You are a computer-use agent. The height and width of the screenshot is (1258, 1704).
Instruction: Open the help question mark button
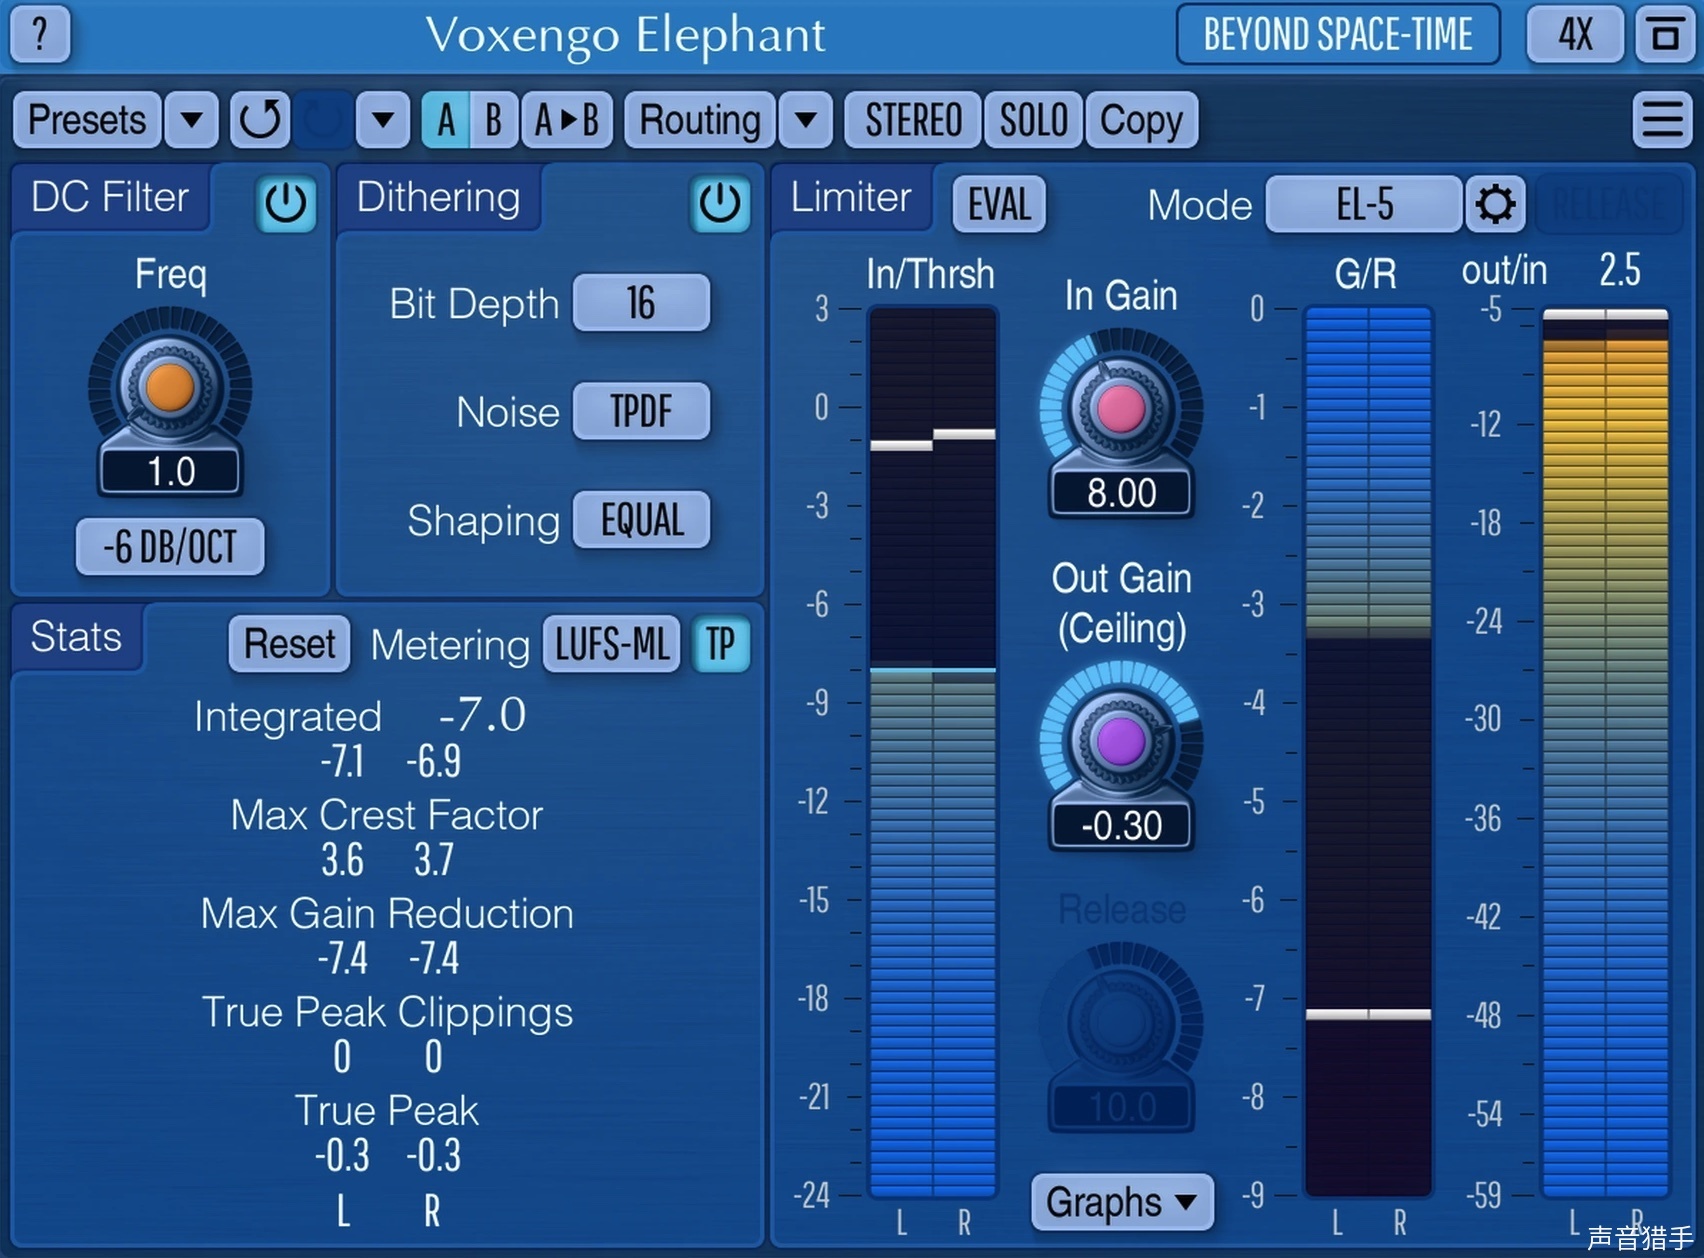click(x=40, y=34)
